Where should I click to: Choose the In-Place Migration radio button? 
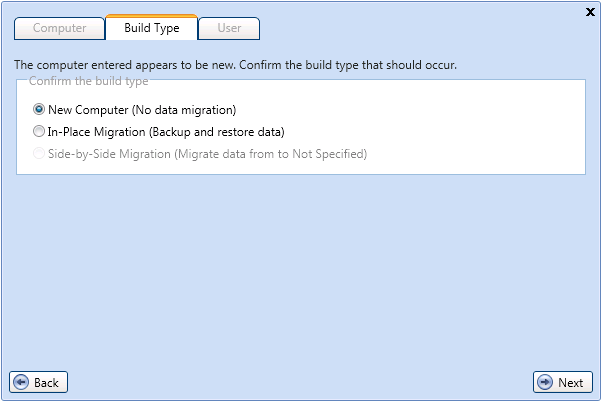[x=39, y=131]
